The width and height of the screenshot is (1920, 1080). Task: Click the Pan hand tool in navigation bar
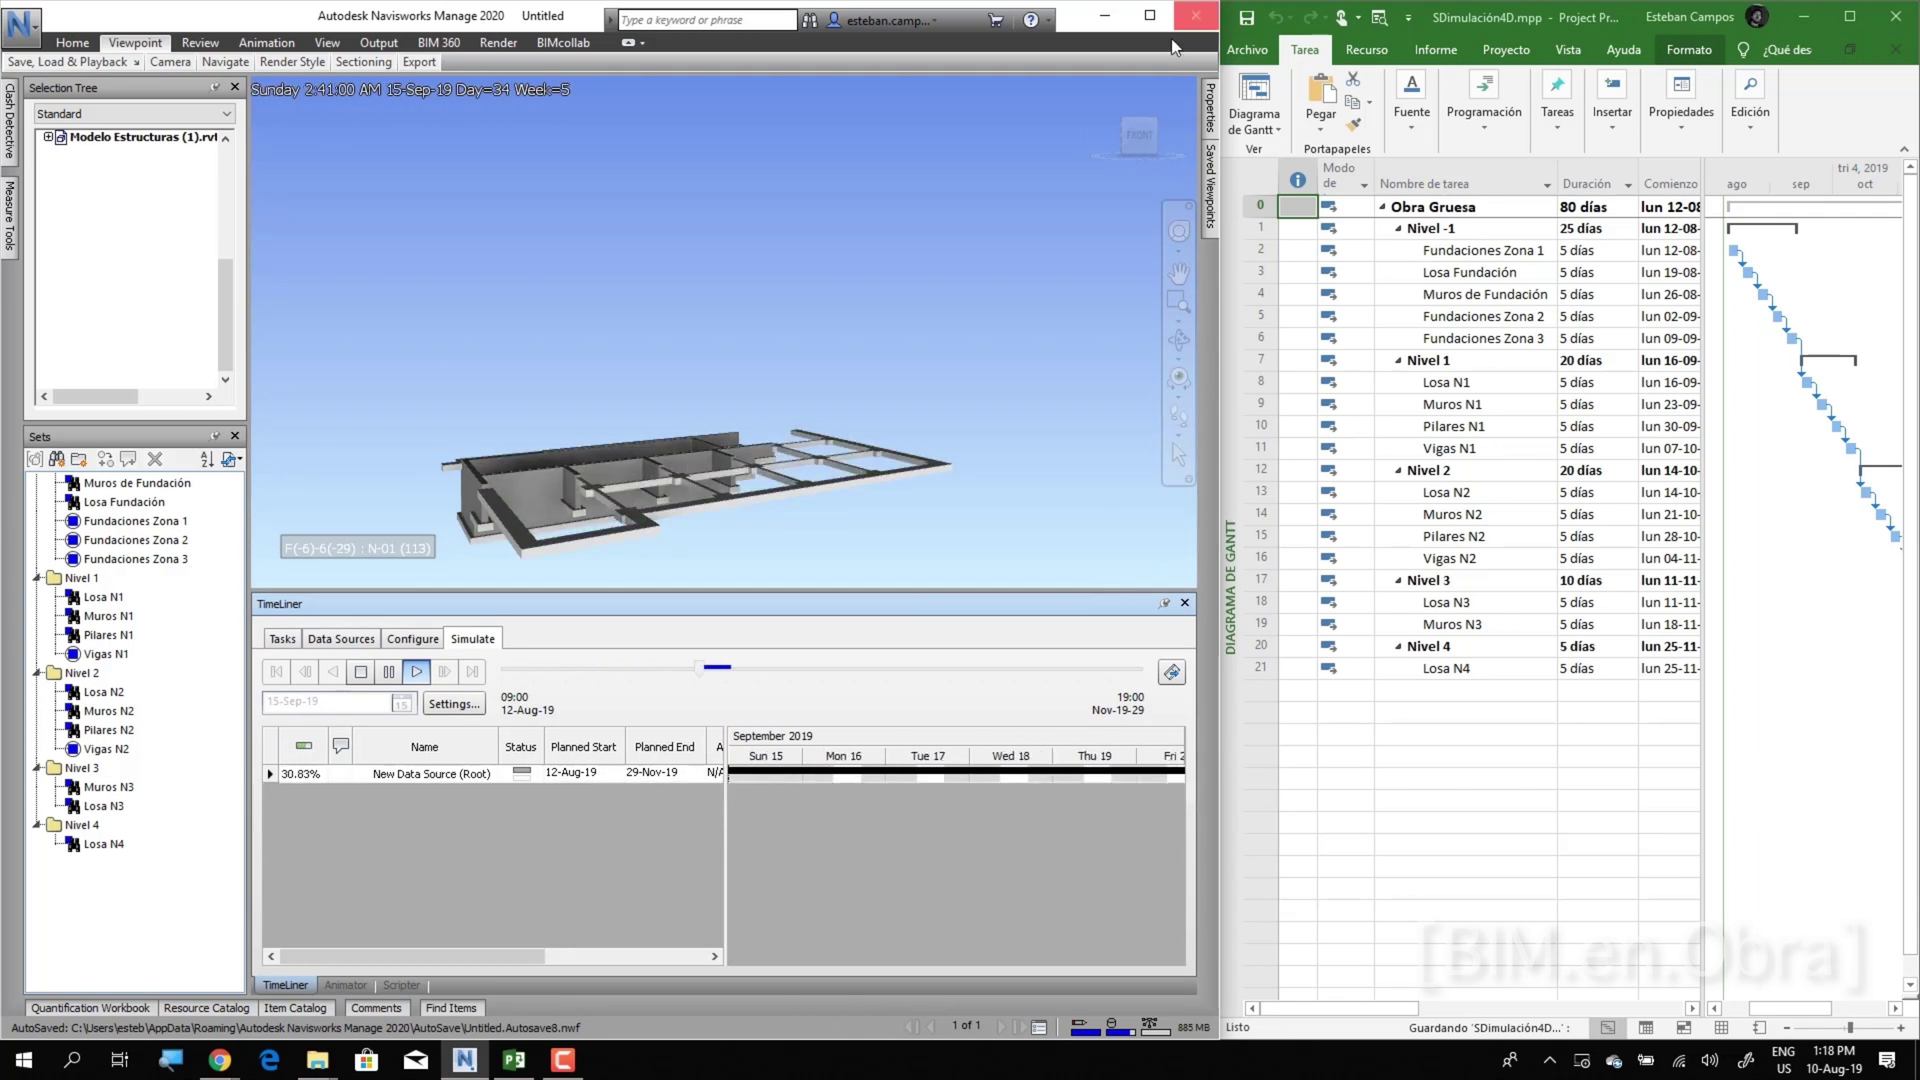click(1179, 272)
